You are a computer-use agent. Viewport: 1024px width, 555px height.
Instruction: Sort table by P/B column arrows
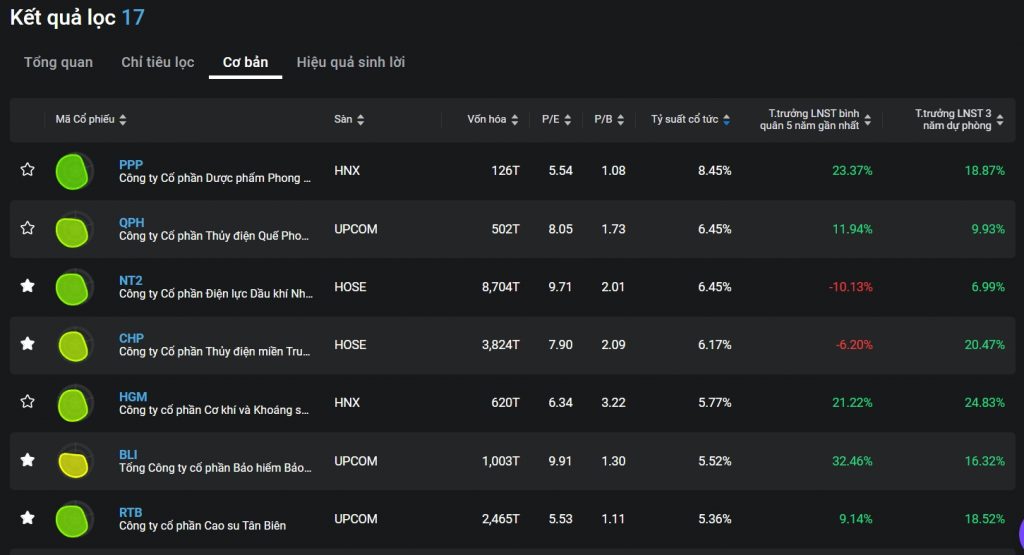pos(620,120)
